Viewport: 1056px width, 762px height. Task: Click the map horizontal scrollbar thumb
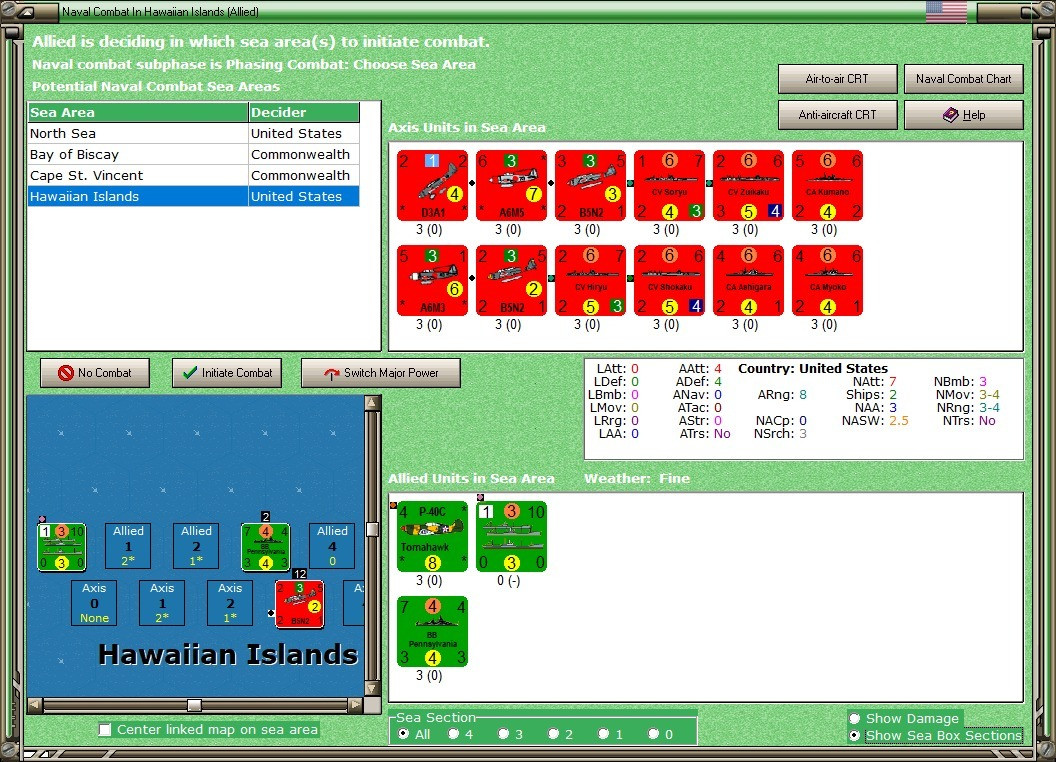point(195,705)
